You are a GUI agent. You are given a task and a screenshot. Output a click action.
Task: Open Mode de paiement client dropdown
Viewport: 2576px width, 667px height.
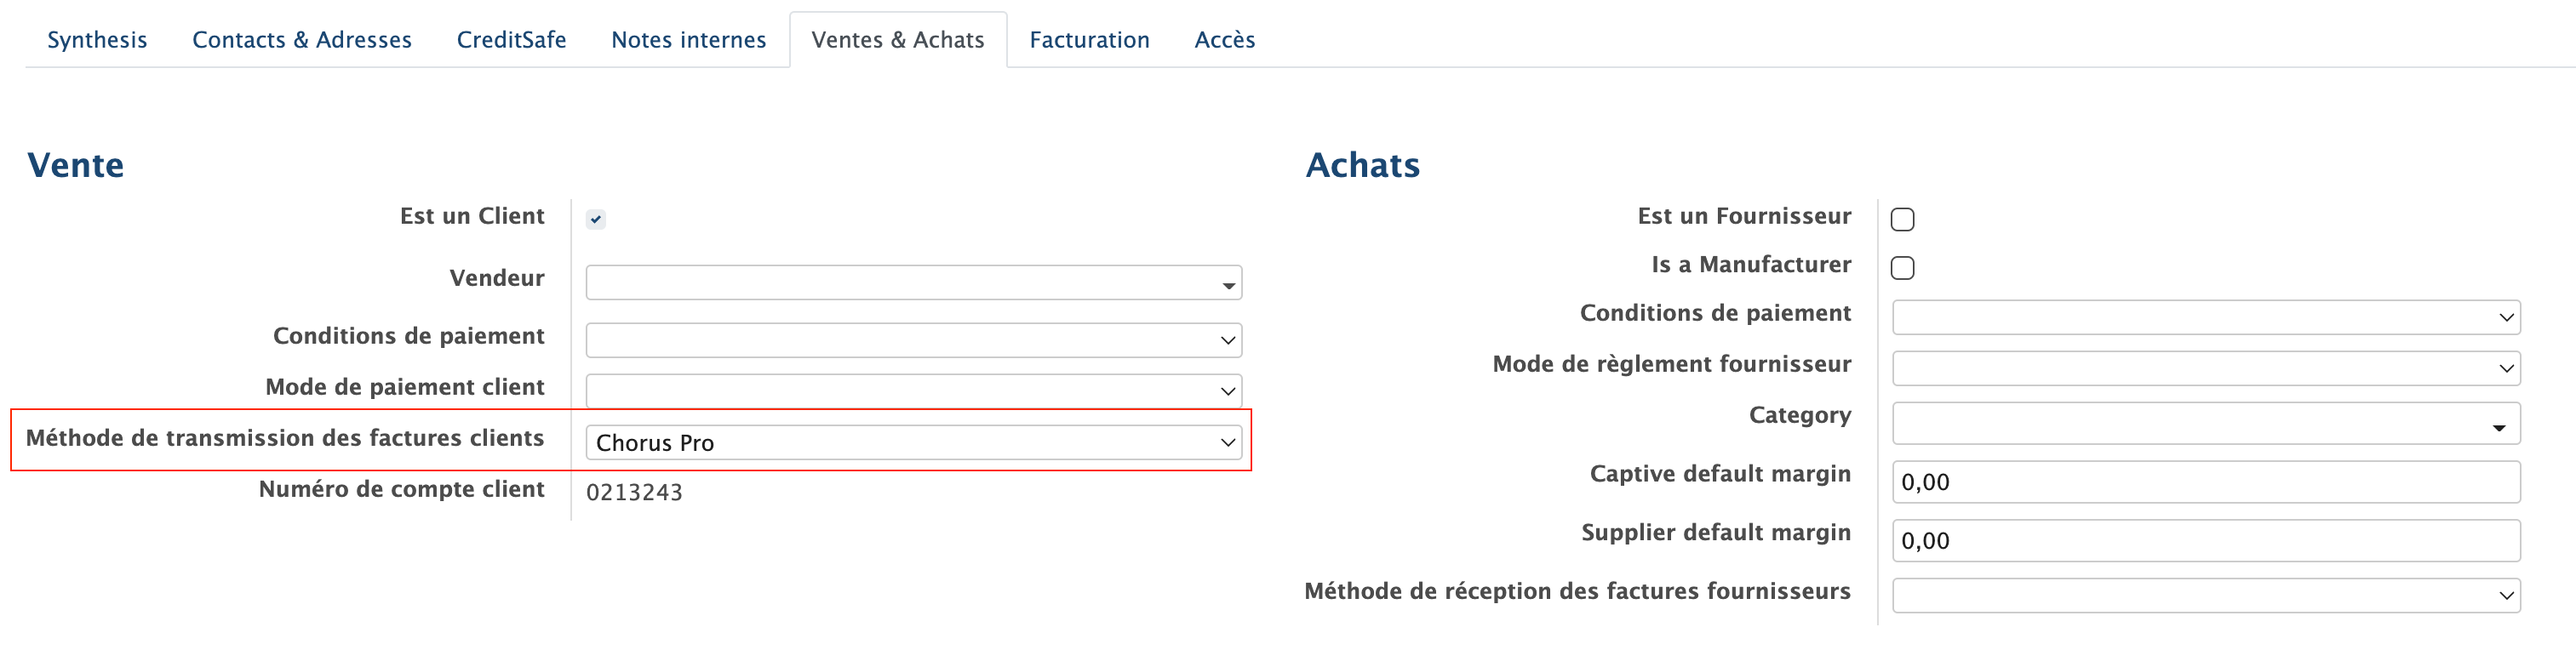click(x=913, y=391)
